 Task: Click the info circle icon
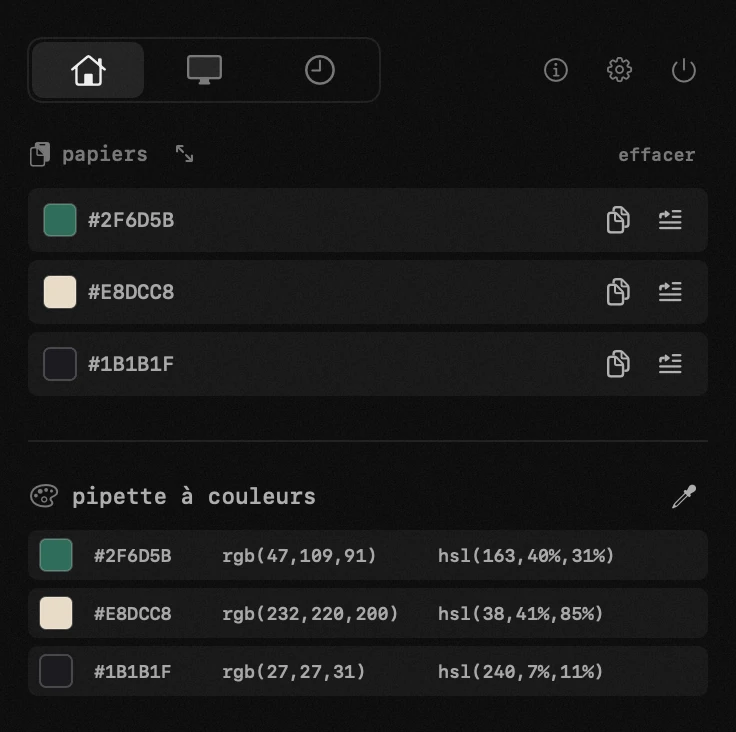pyautogui.click(x=556, y=70)
